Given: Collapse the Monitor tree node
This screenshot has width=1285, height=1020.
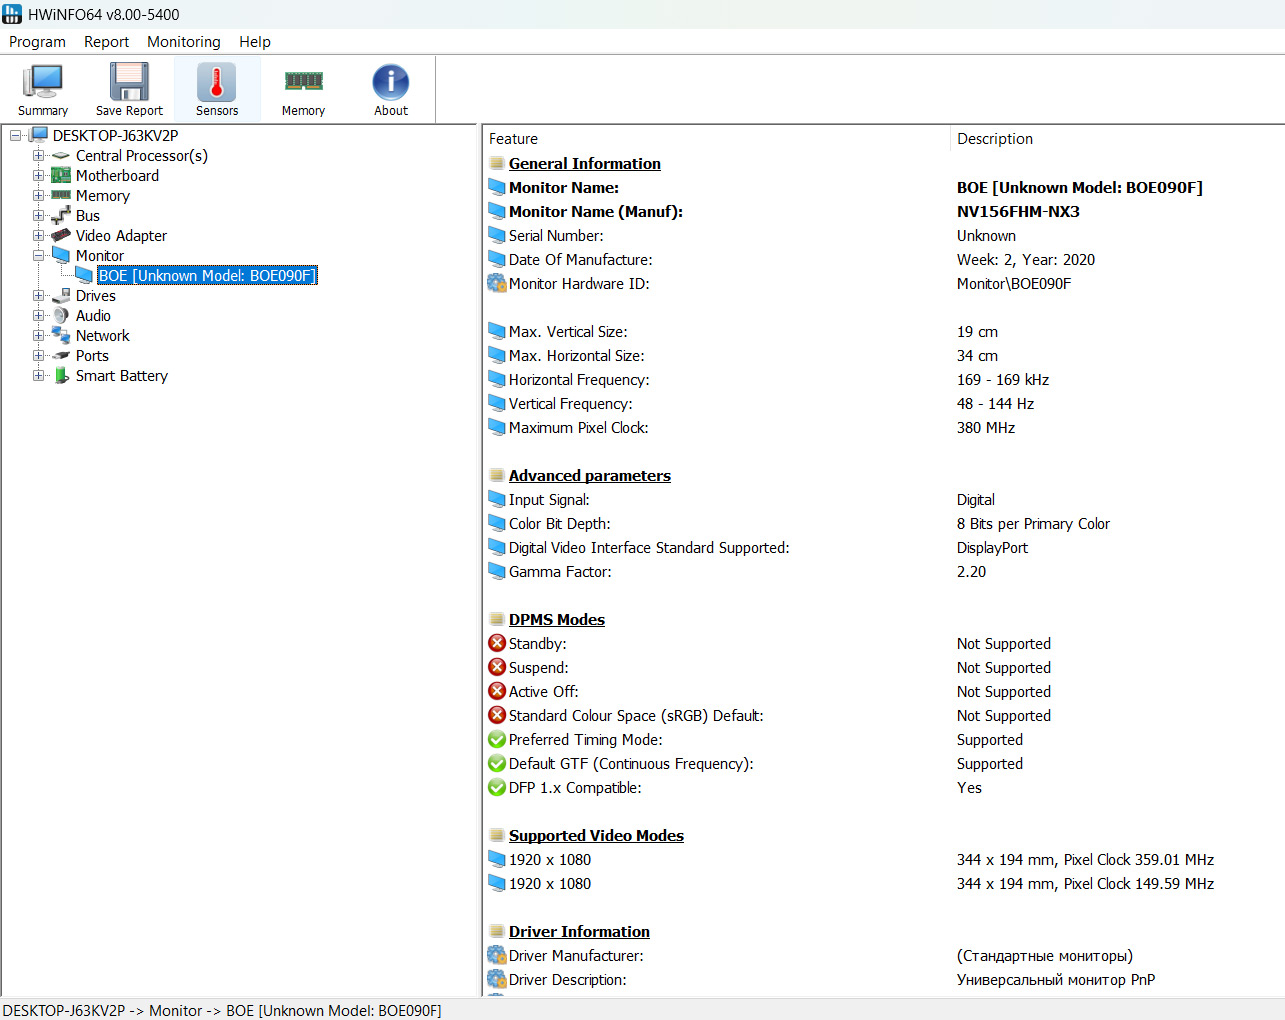Looking at the screenshot, I should pyautogui.click(x=38, y=255).
